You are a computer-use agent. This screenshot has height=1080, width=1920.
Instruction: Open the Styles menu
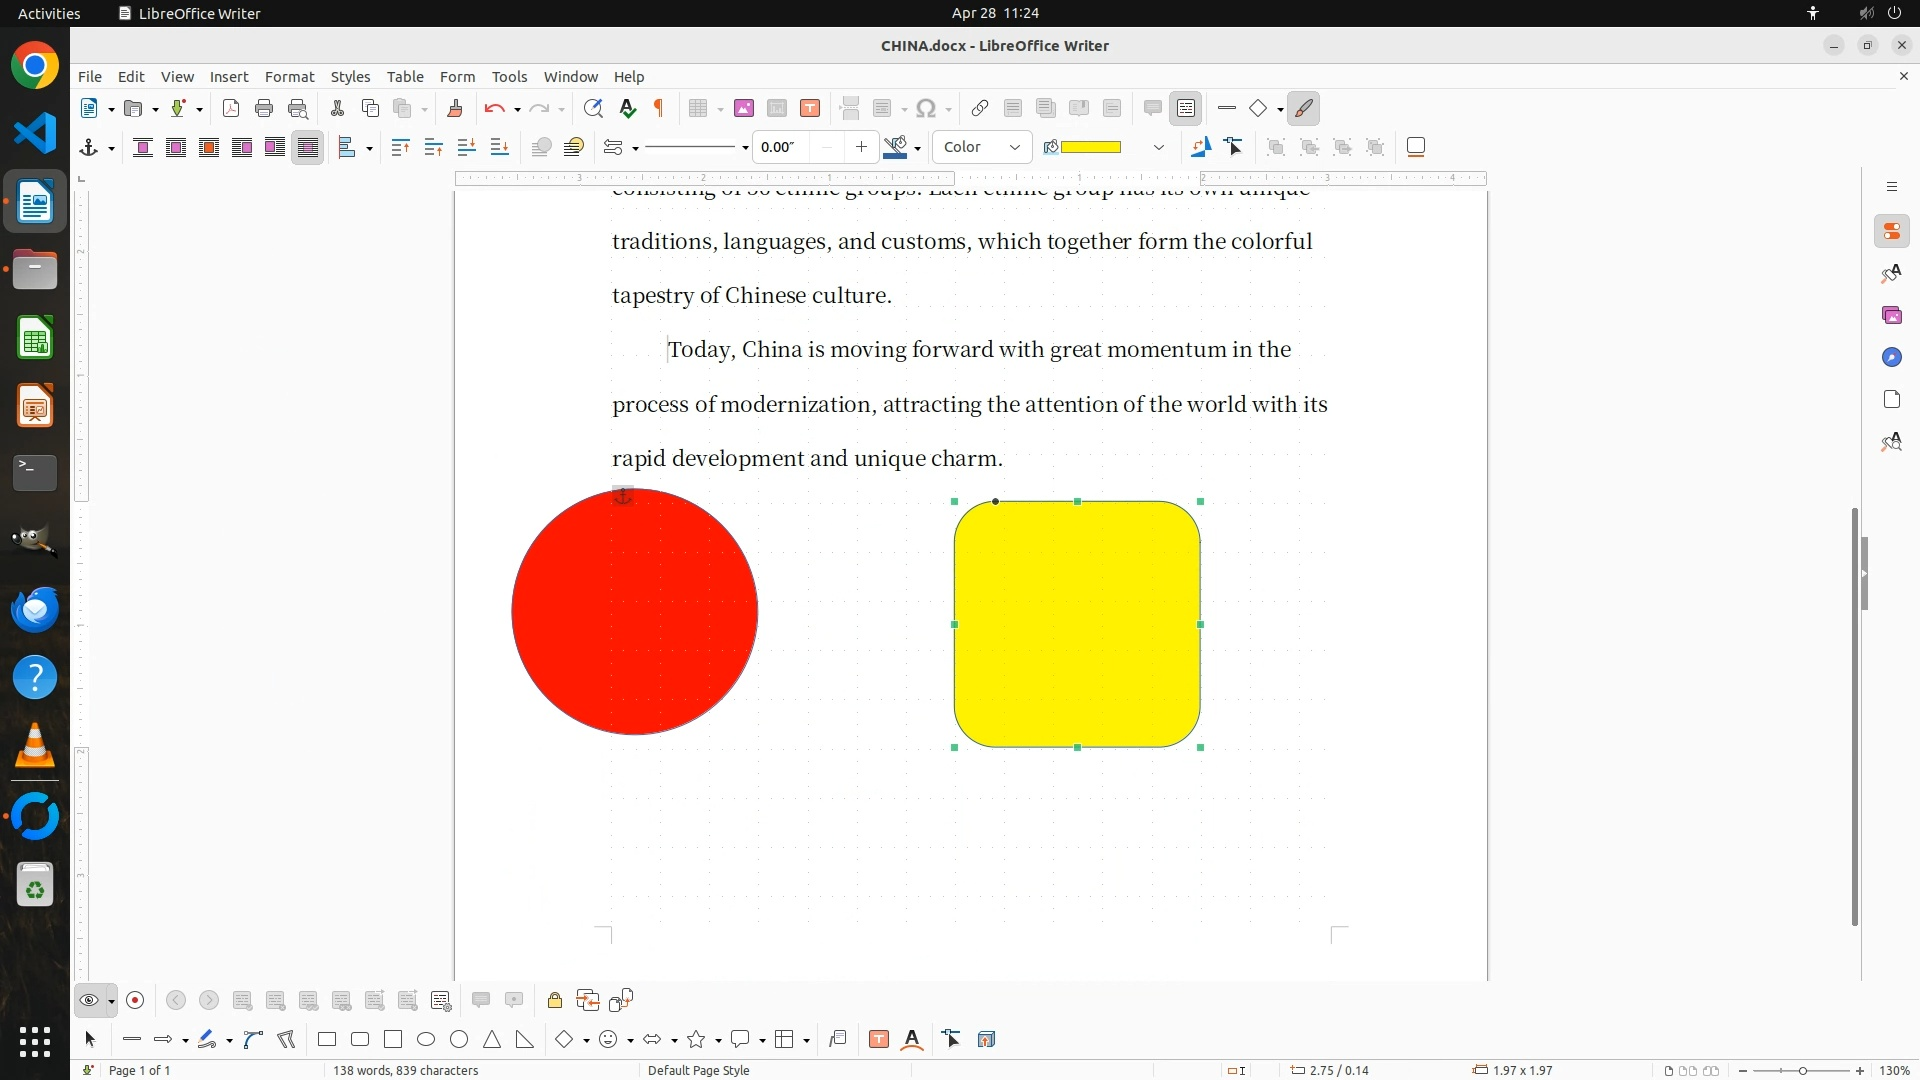tap(350, 76)
